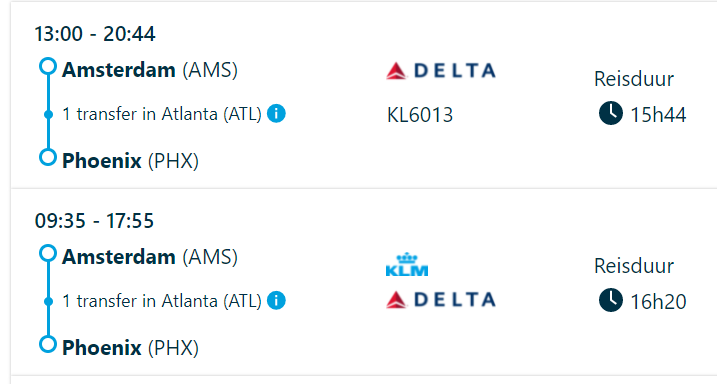This screenshot has width=717, height=384.
Task: Click 1 transfer in Atlanta on second flight
Action: pyautogui.click(x=162, y=301)
